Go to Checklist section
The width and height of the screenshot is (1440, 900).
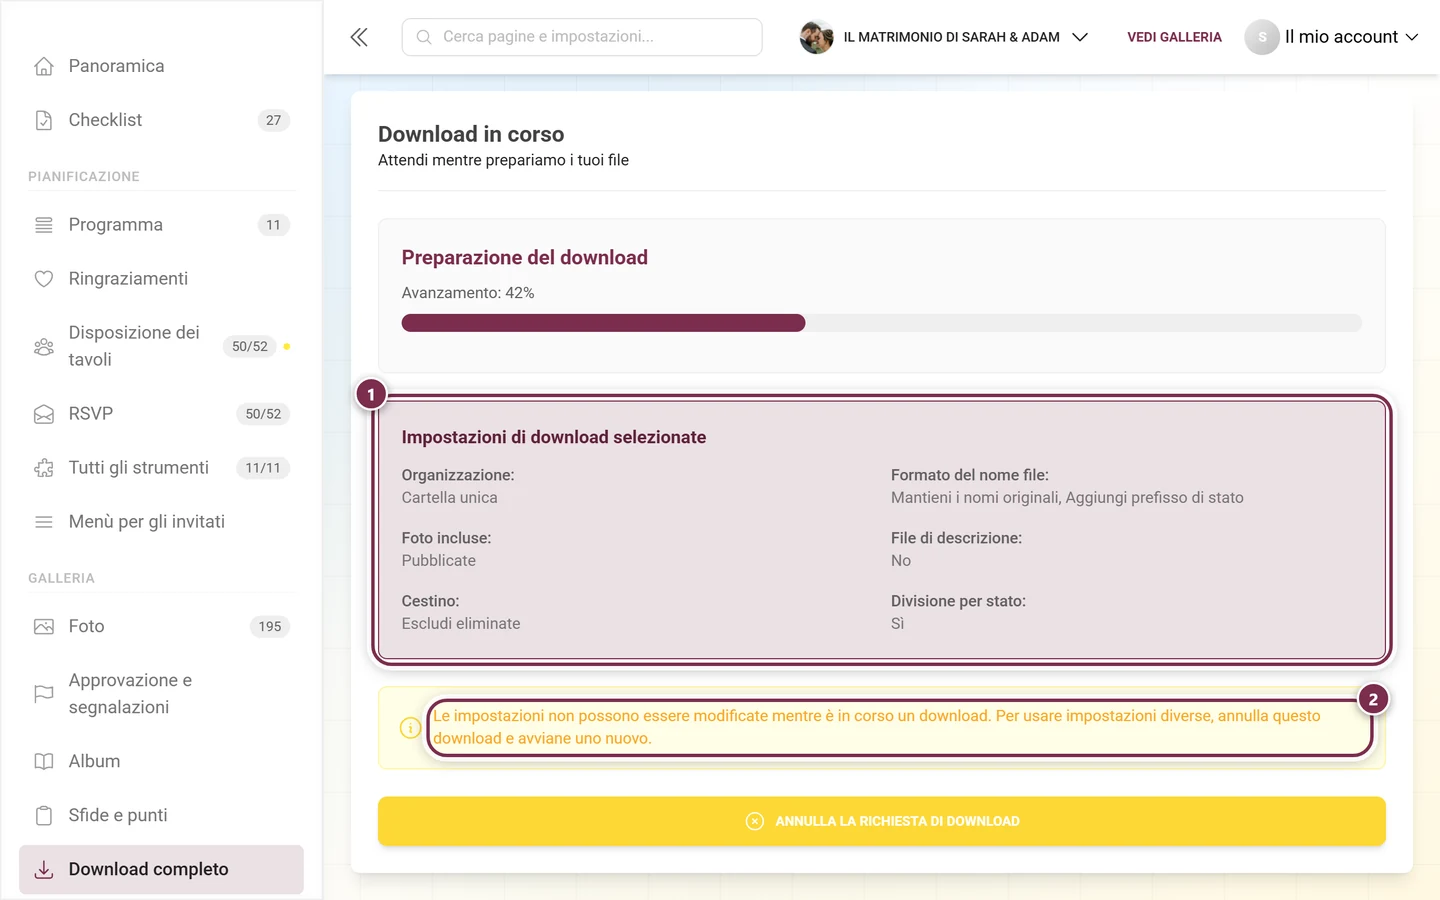(x=161, y=120)
